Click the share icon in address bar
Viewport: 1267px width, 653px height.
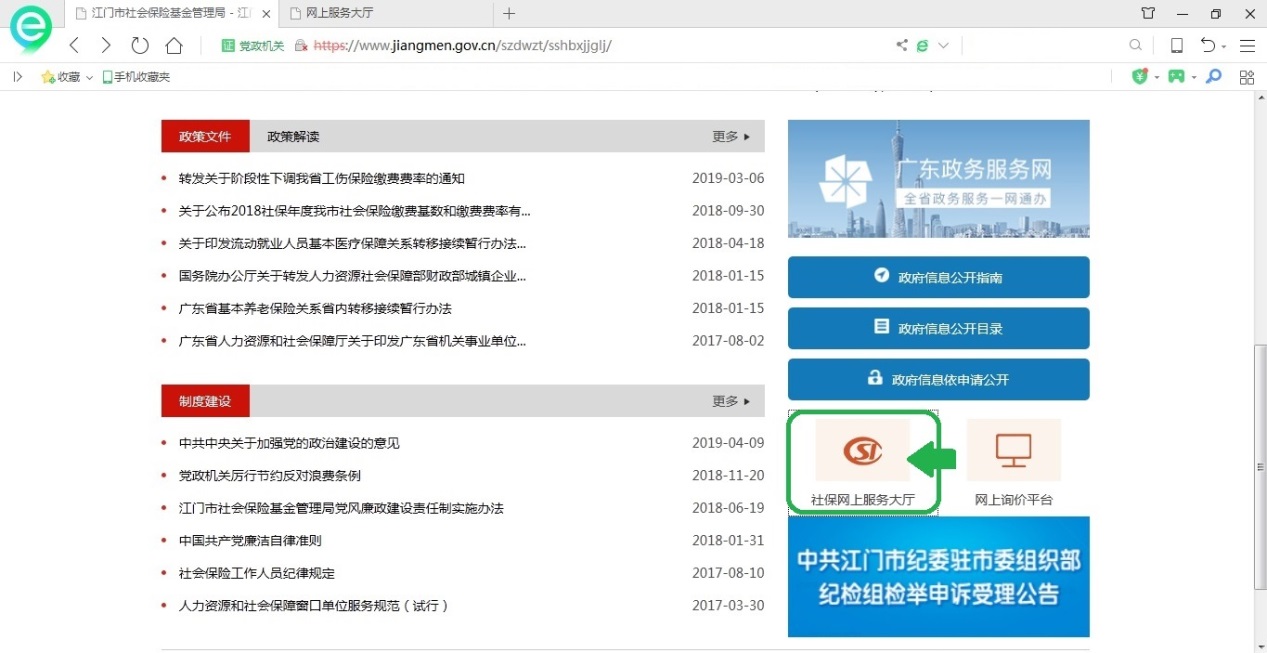coord(901,45)
